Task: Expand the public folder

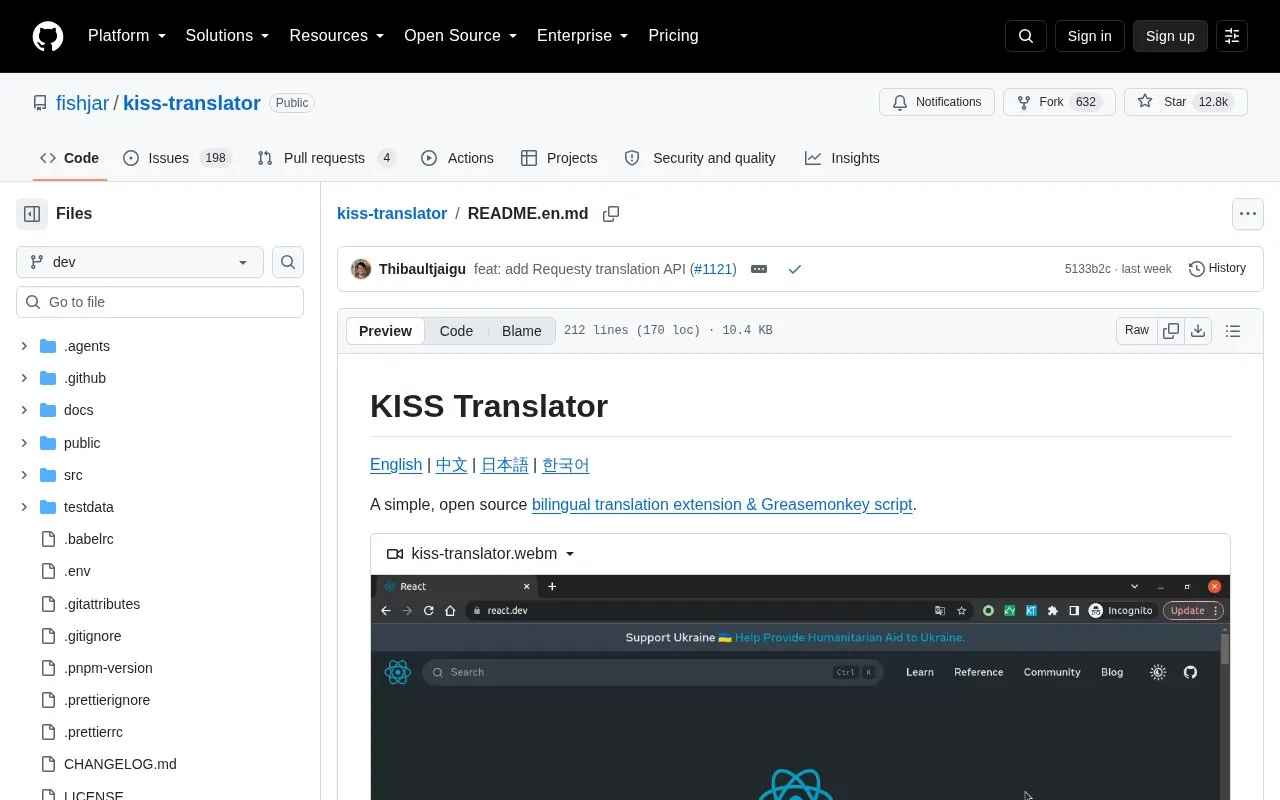Action: tap(24, 443)
